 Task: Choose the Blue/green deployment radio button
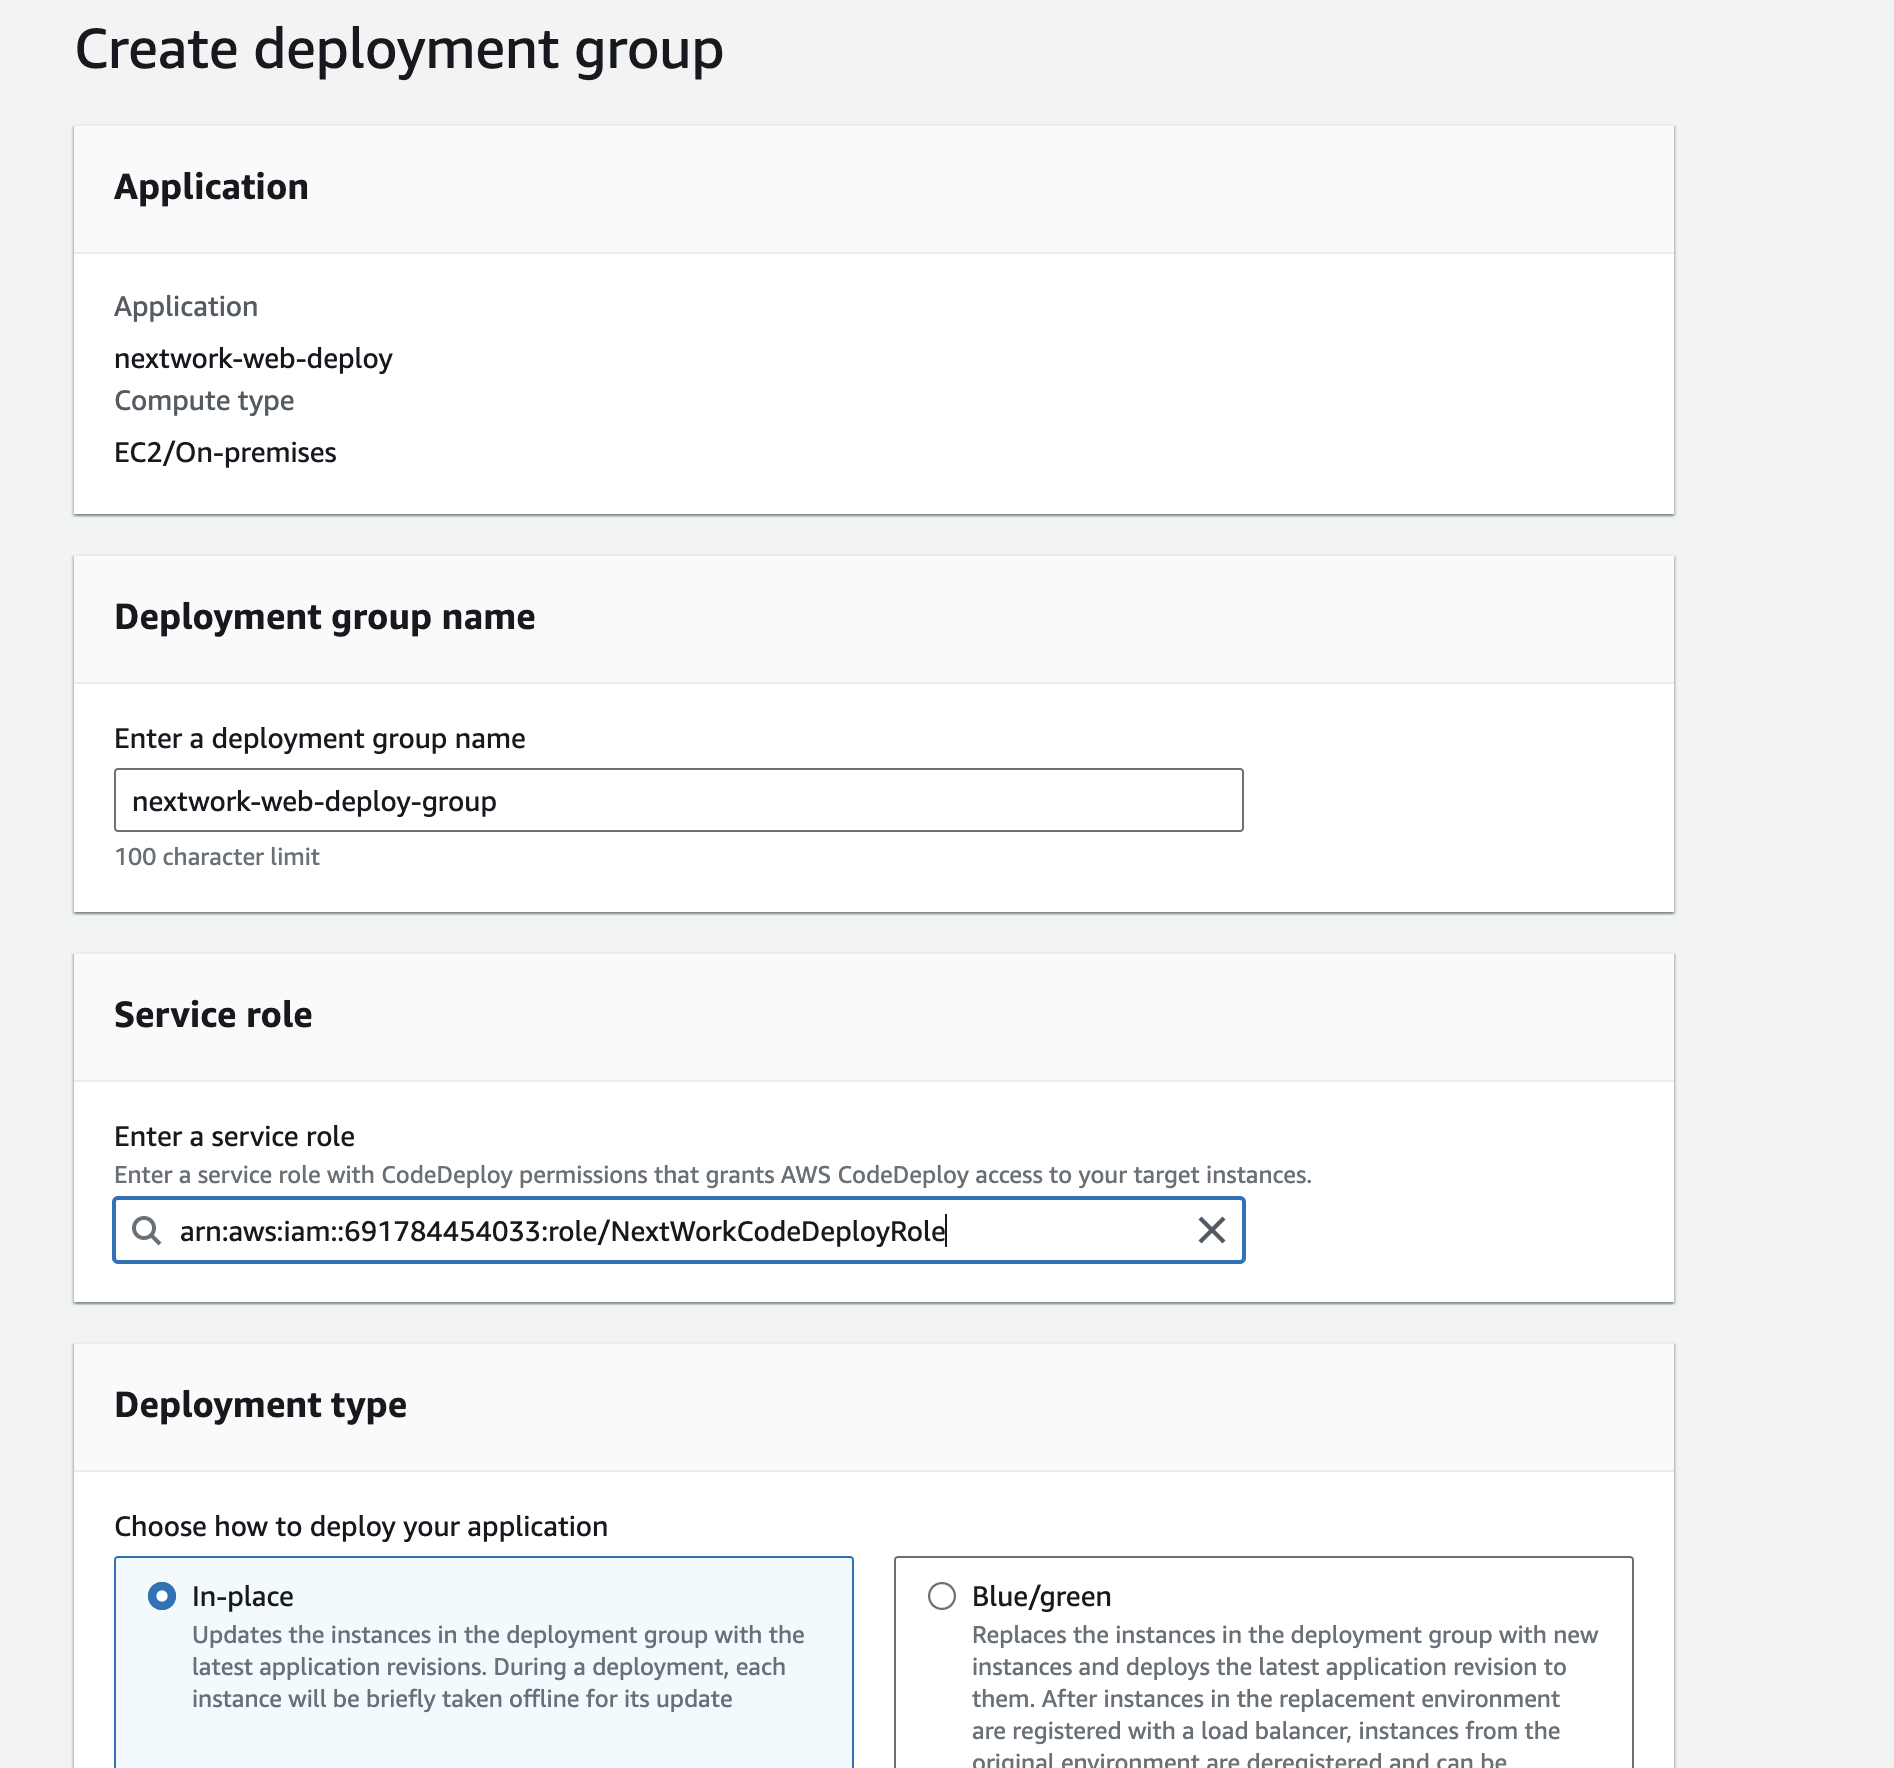[x=942, y=1596]
